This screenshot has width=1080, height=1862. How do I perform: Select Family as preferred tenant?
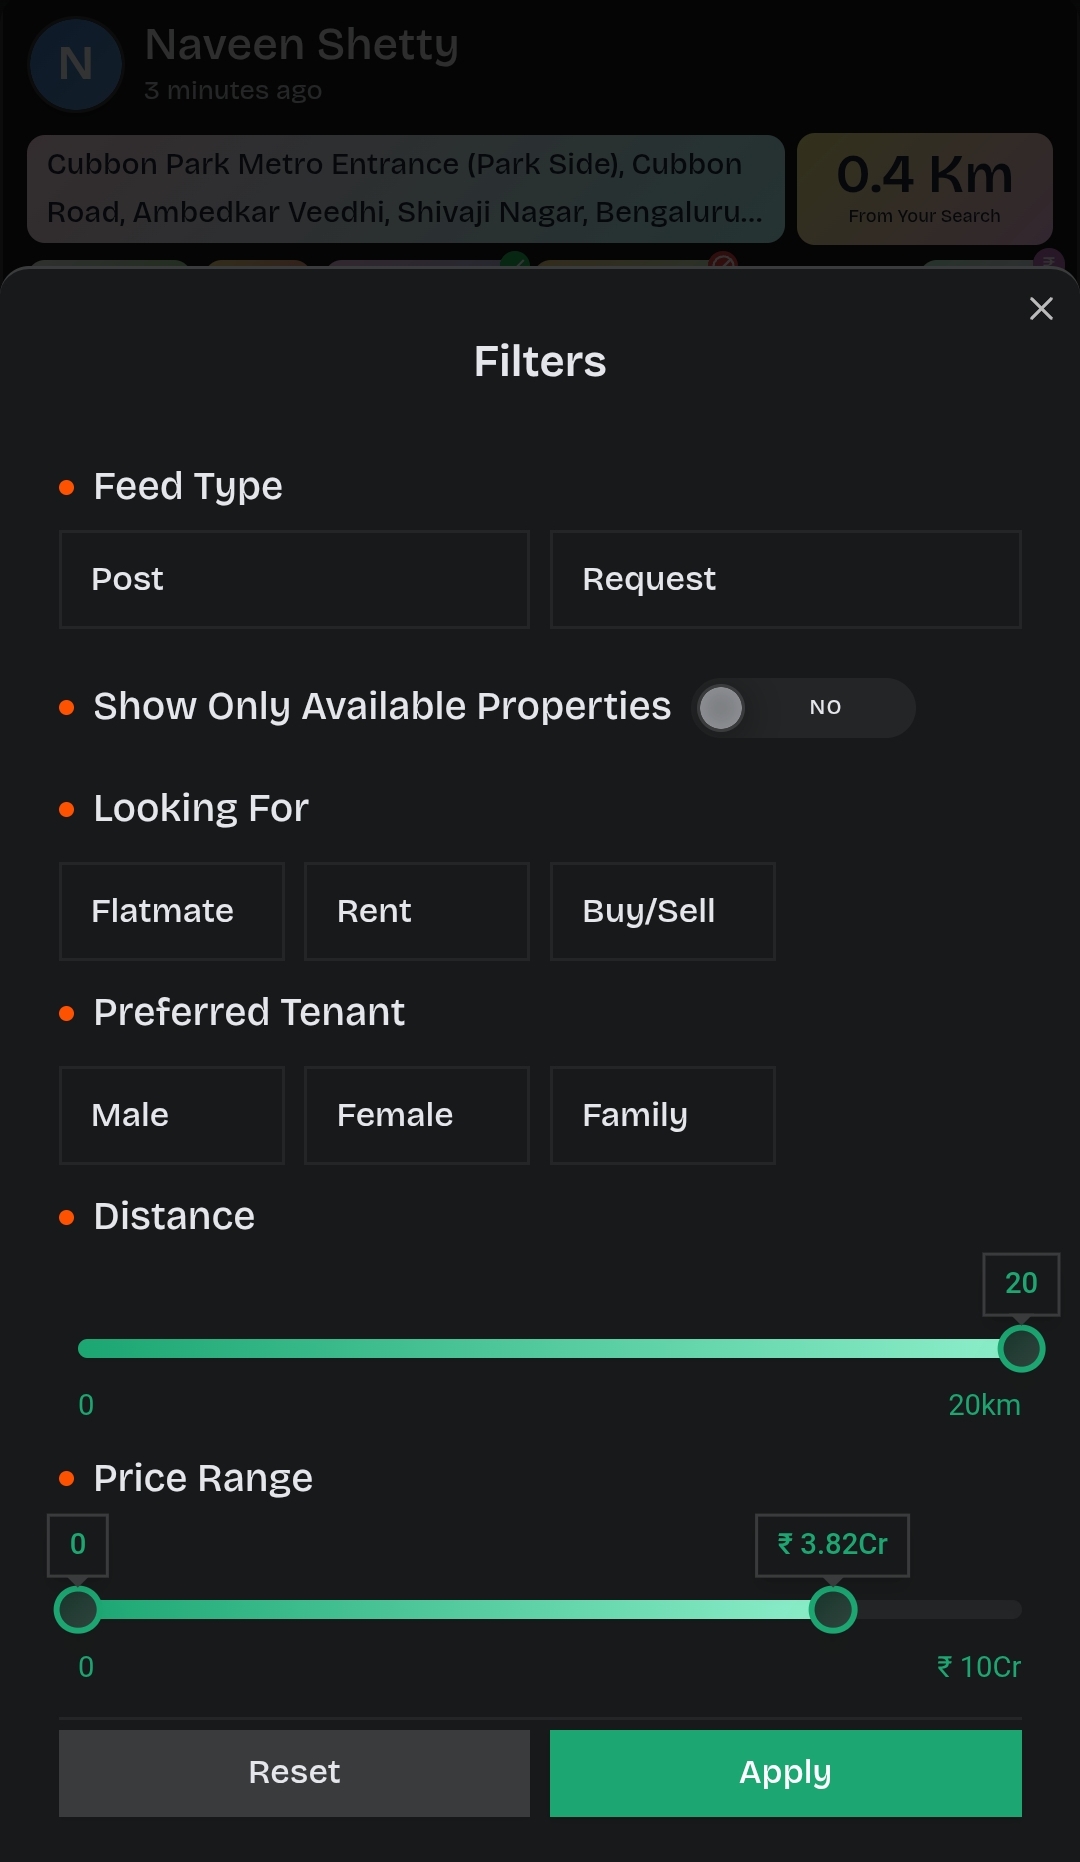tap(663, 1115)
